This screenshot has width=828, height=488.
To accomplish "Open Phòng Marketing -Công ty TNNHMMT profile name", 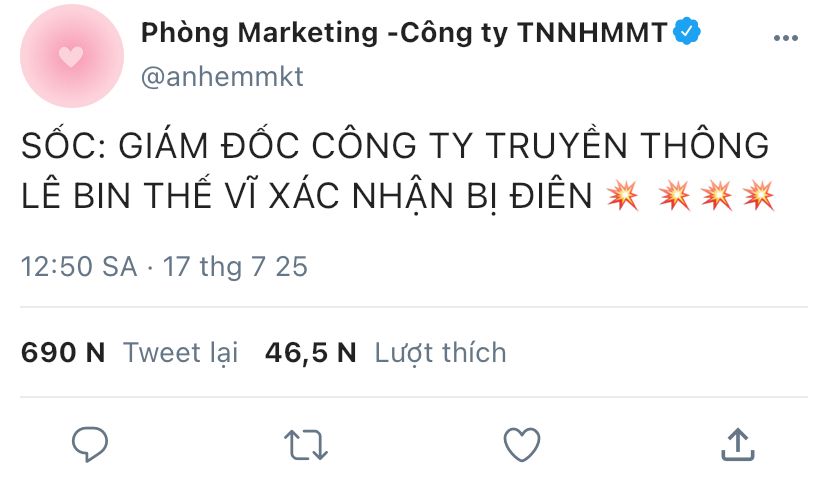I will (404, 32).
